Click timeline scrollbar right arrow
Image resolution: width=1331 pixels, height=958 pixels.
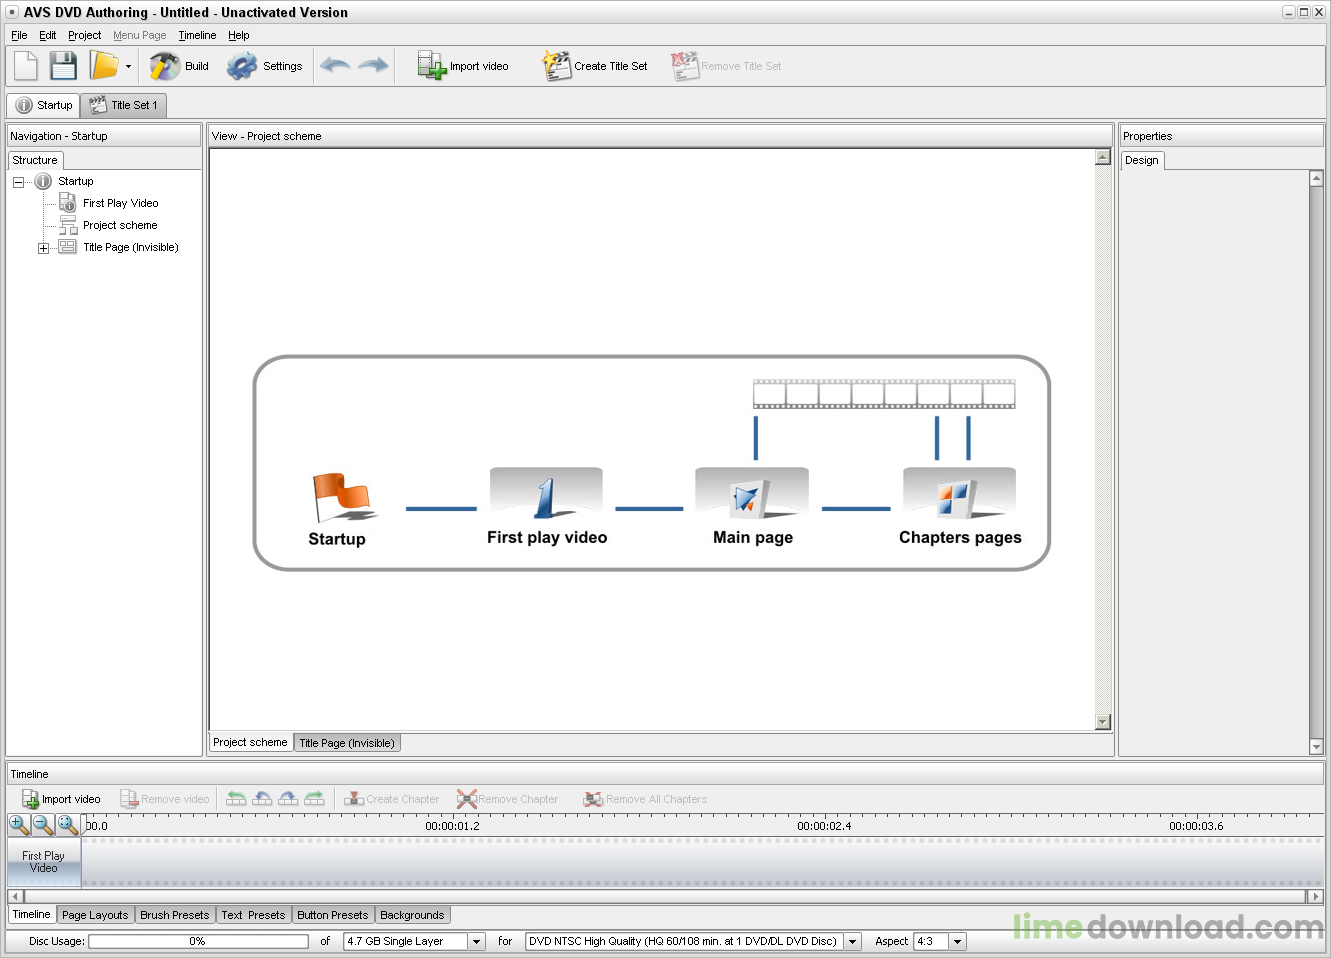pyautogui.click(x=1316, y=897)
